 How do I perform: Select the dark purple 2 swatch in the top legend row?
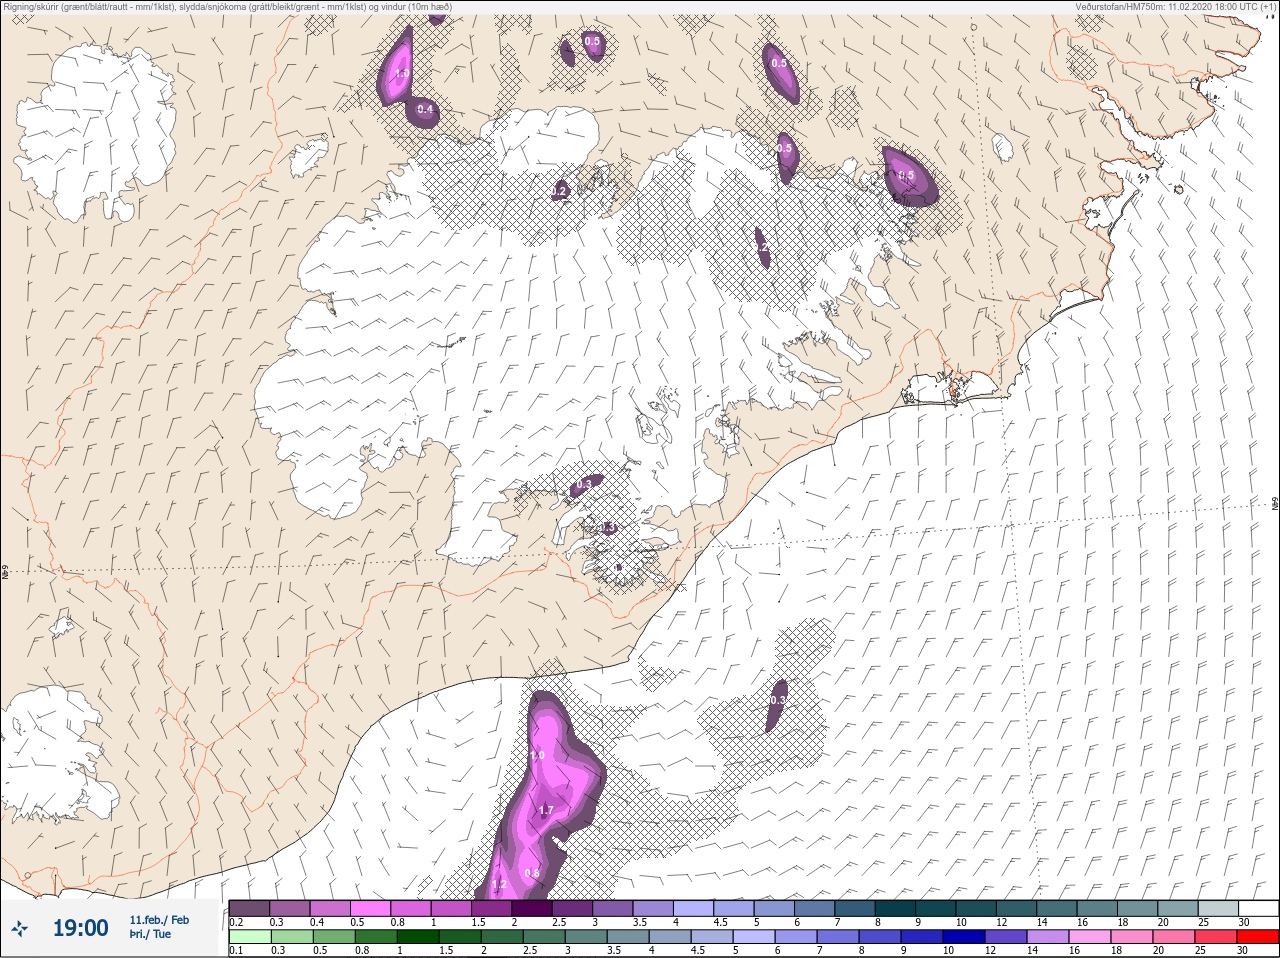click(534, 908)
